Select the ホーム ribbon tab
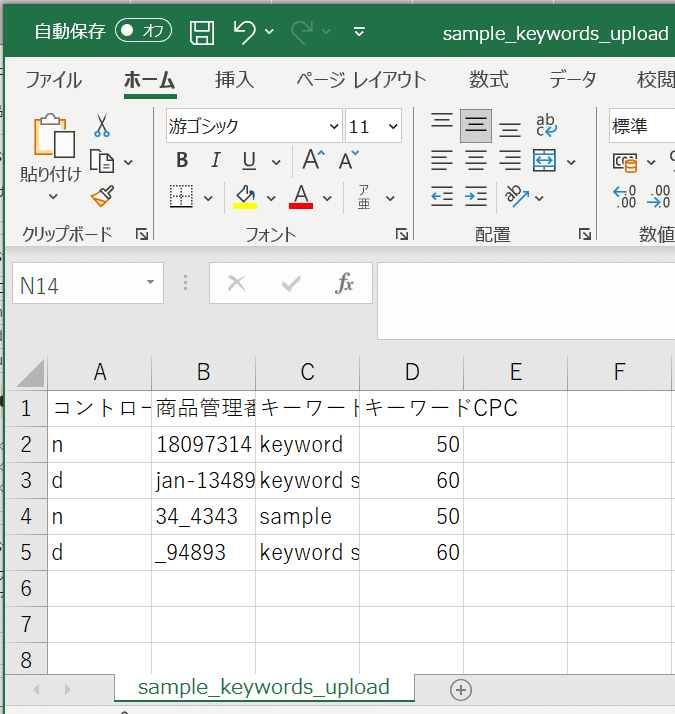The image size is (675, 714). (x=150, y=80)
